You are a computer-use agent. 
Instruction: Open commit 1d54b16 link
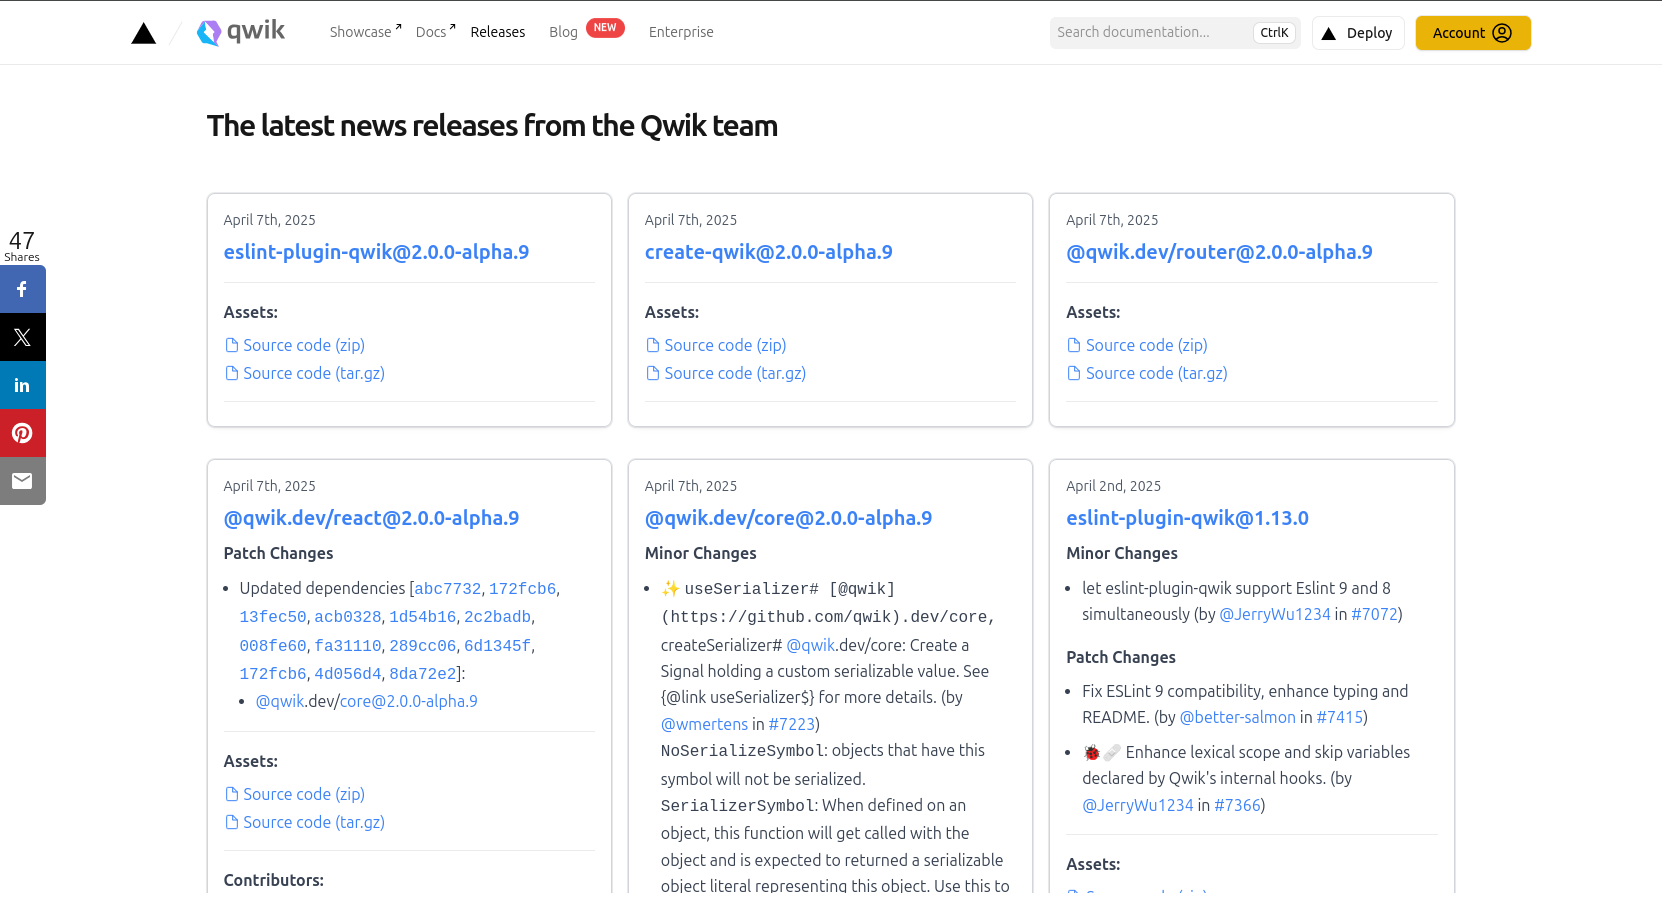point(423,617)
